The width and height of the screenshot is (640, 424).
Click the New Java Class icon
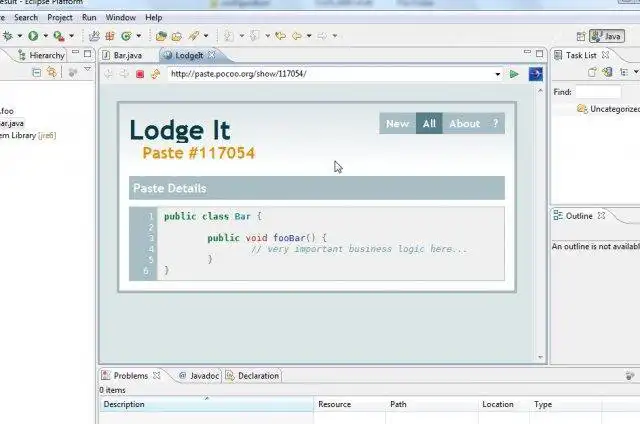coord(126,36)
